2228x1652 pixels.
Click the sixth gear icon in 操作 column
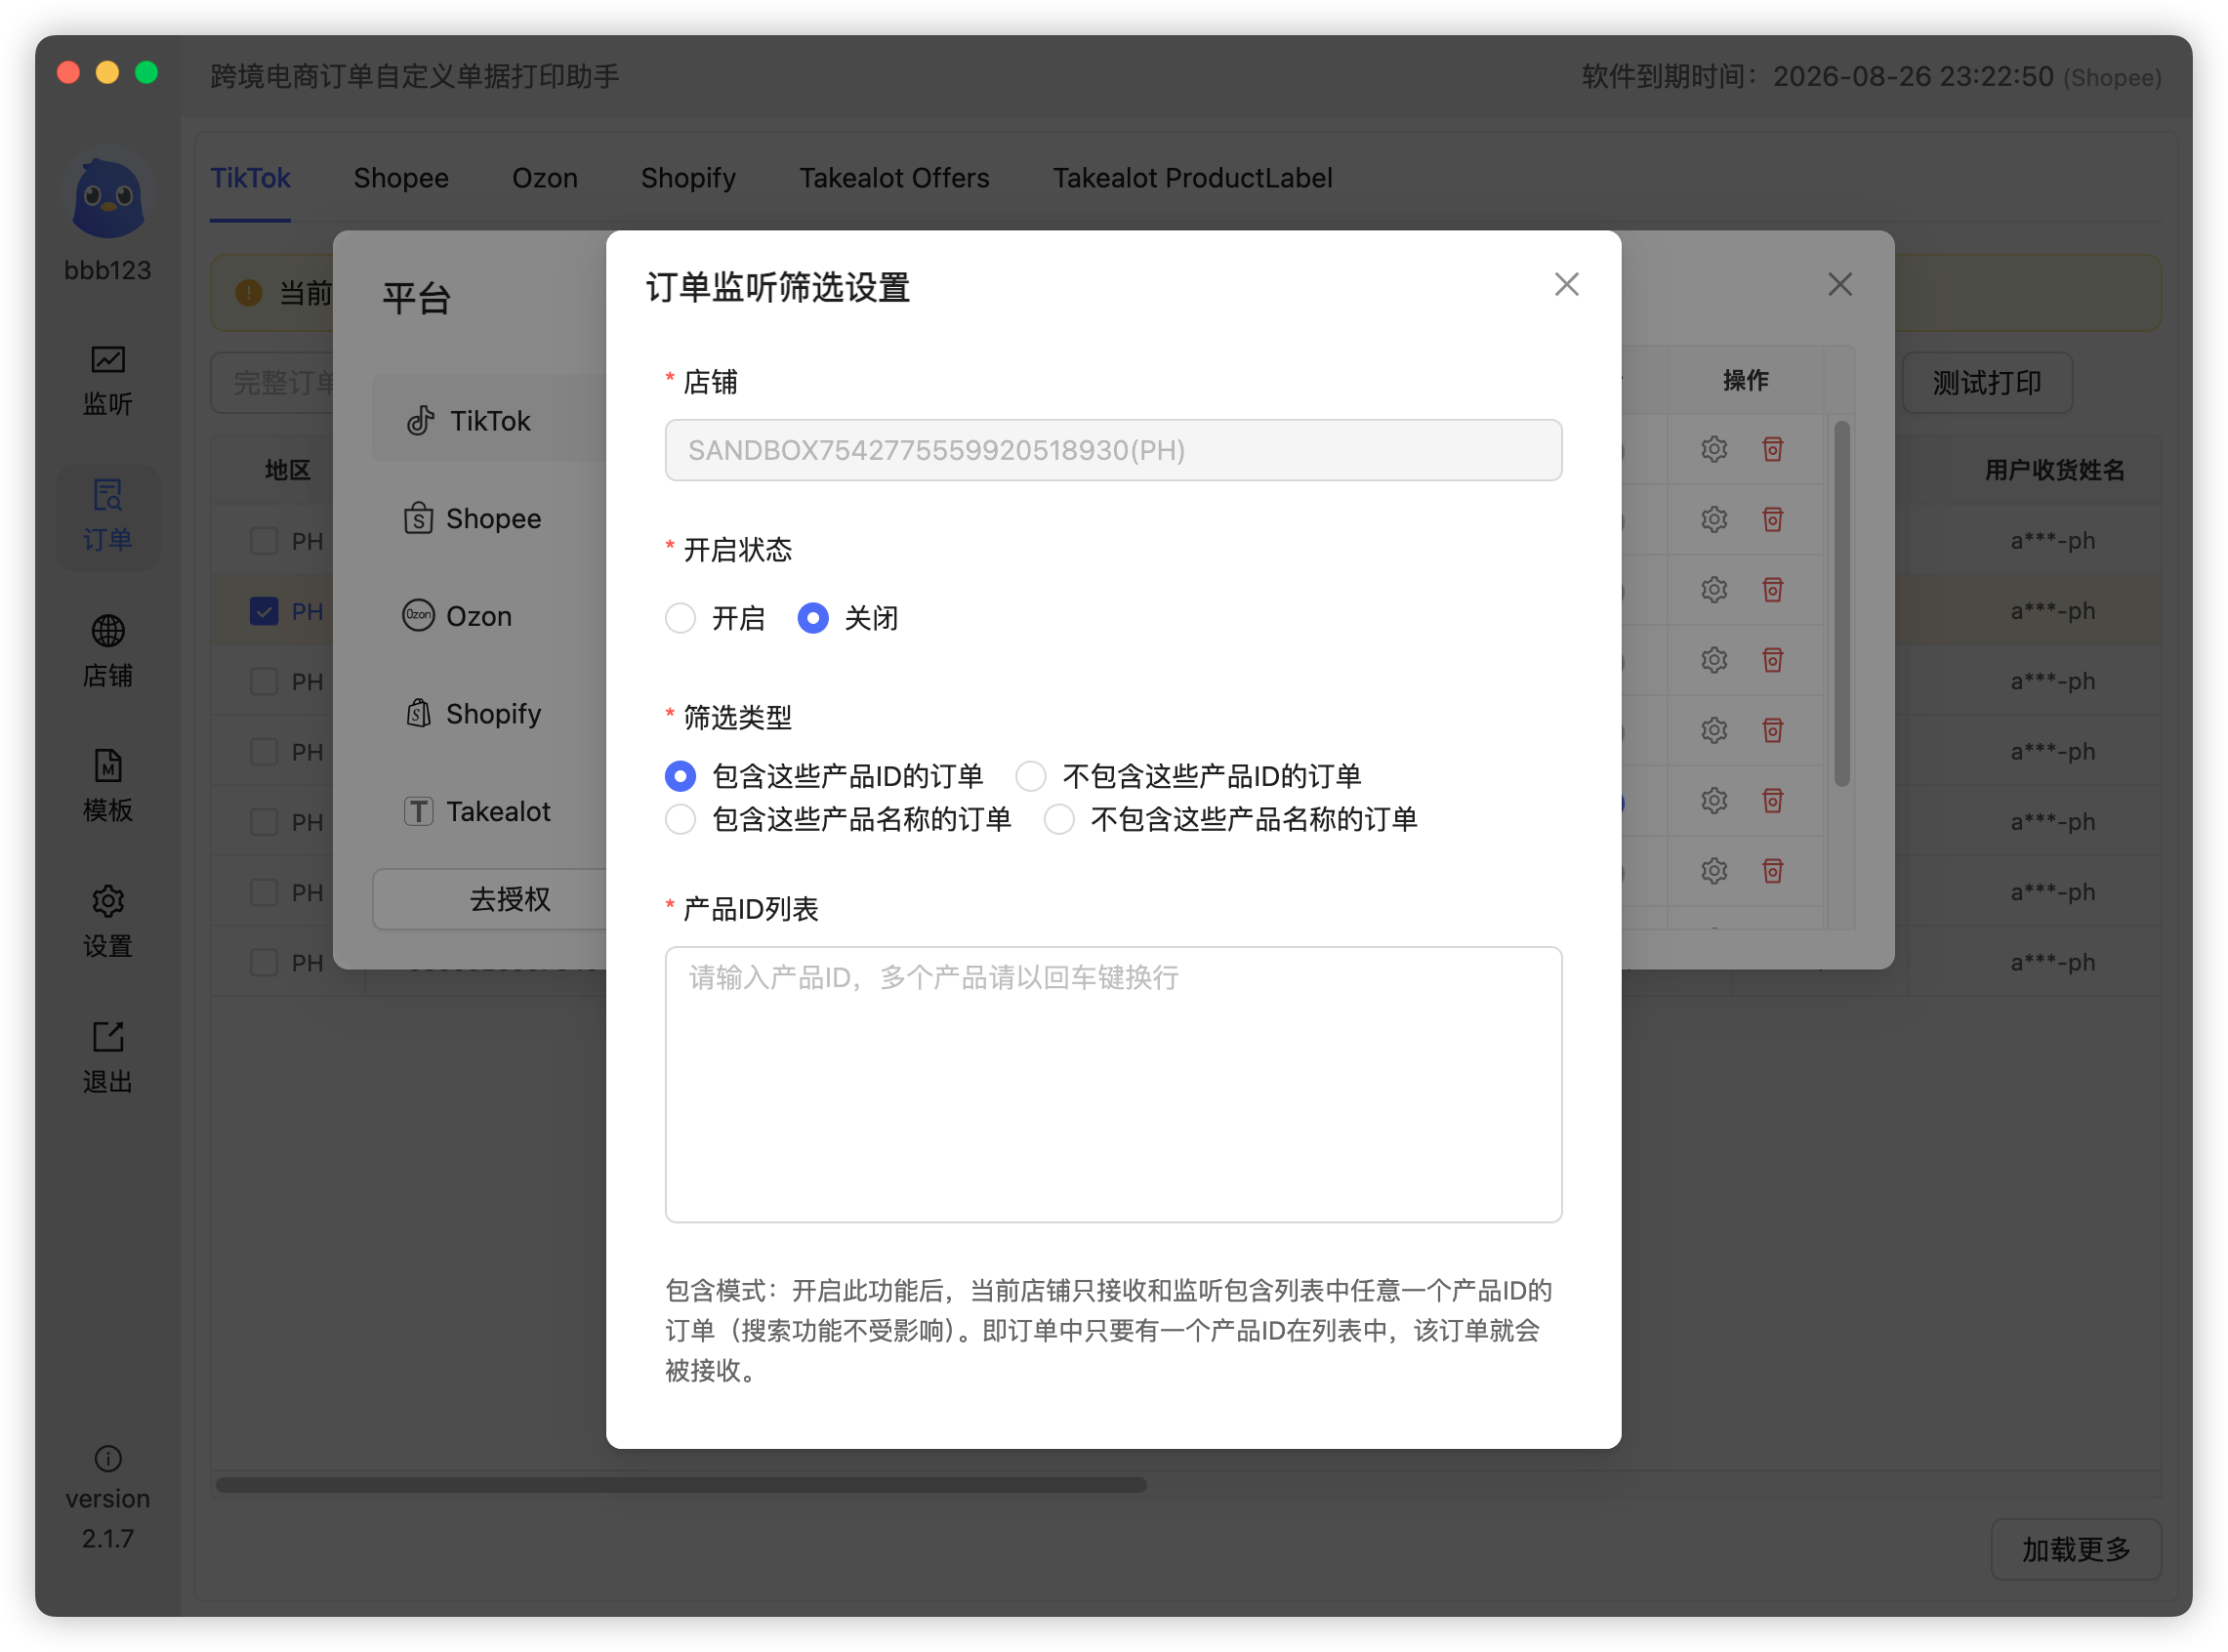[x=1714, y=800]
